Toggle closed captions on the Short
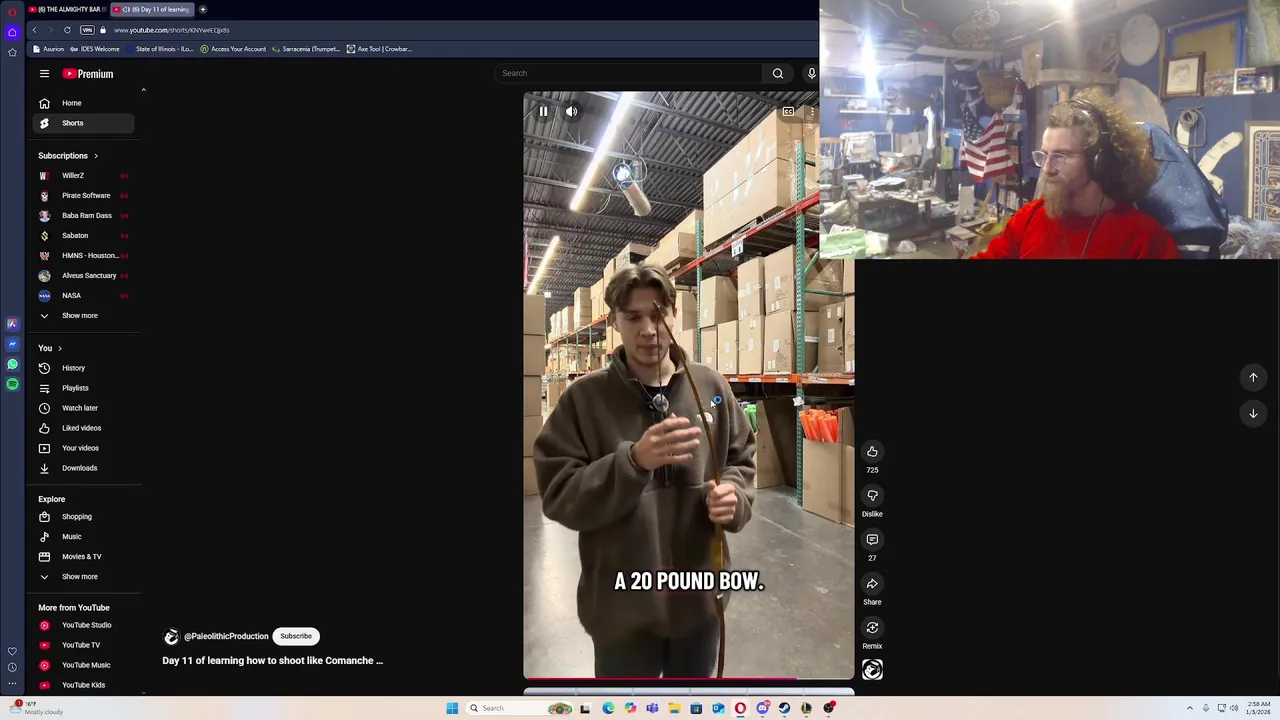This screenshot has height=720, width=1280. click(788, 112)
